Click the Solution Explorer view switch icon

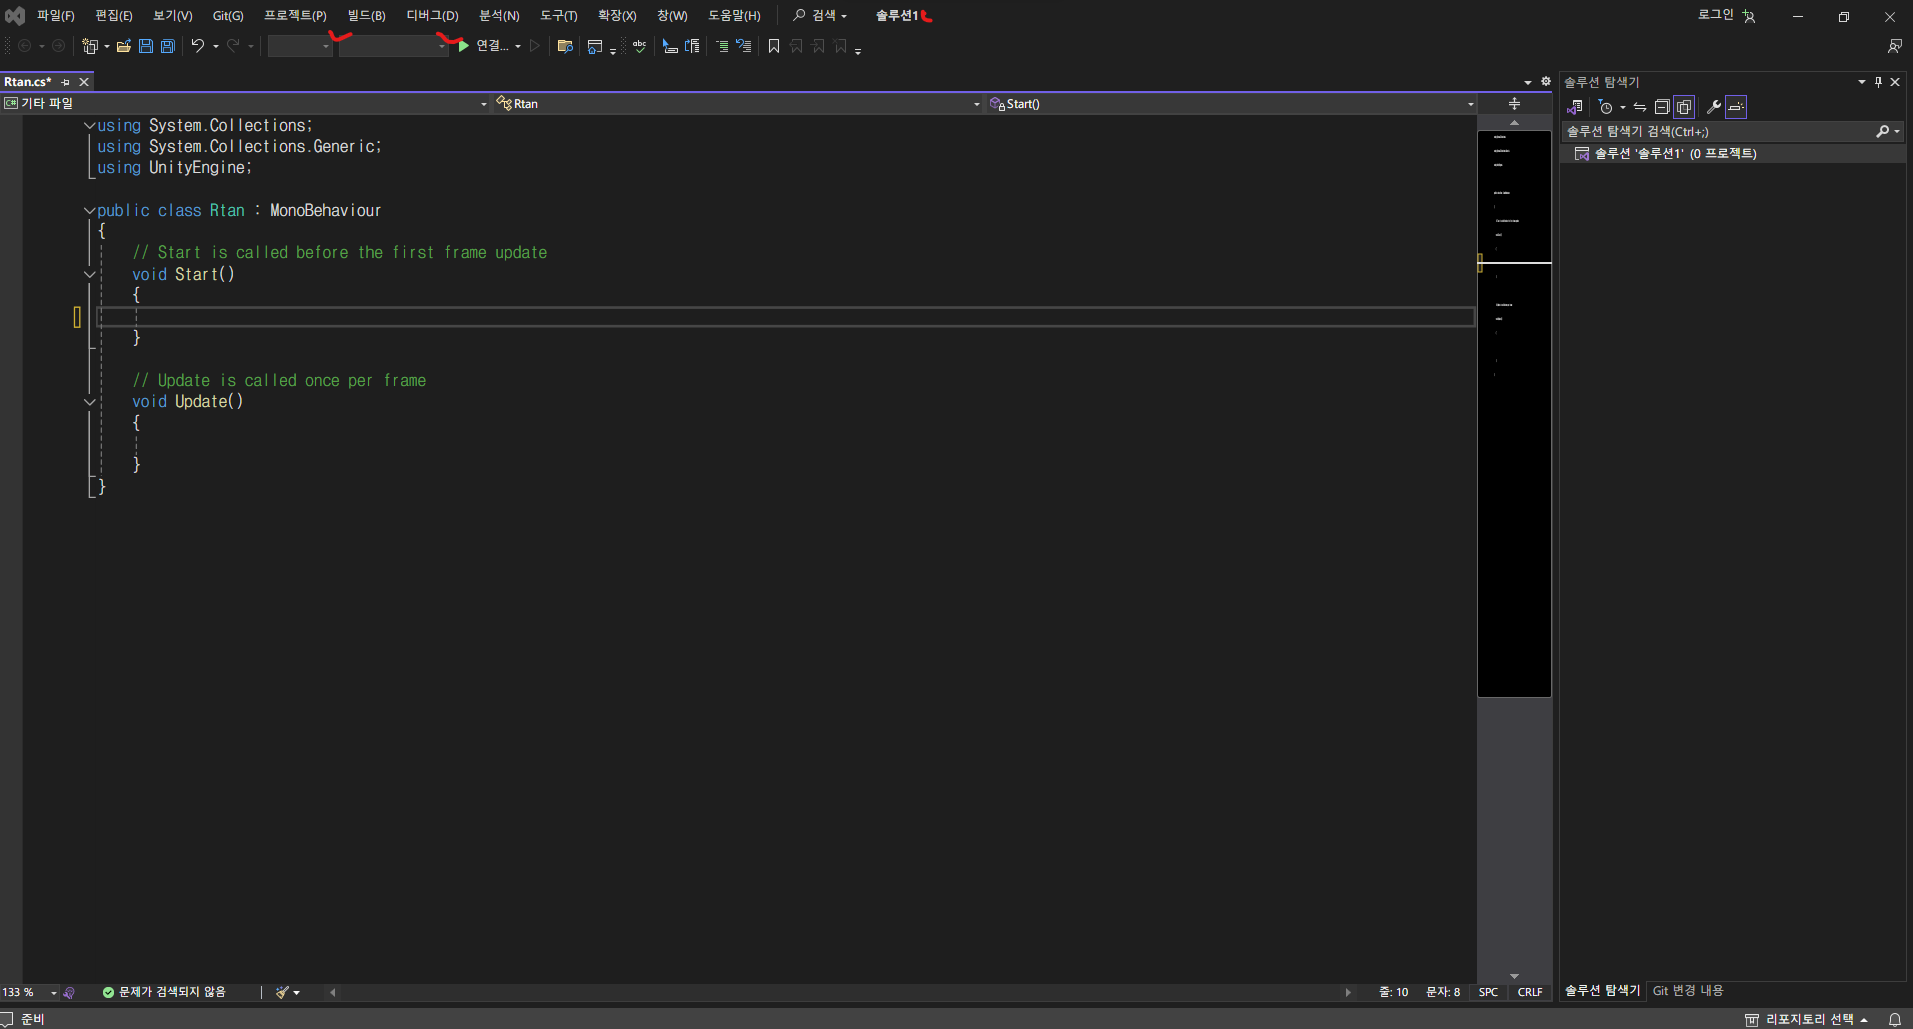1575,107
